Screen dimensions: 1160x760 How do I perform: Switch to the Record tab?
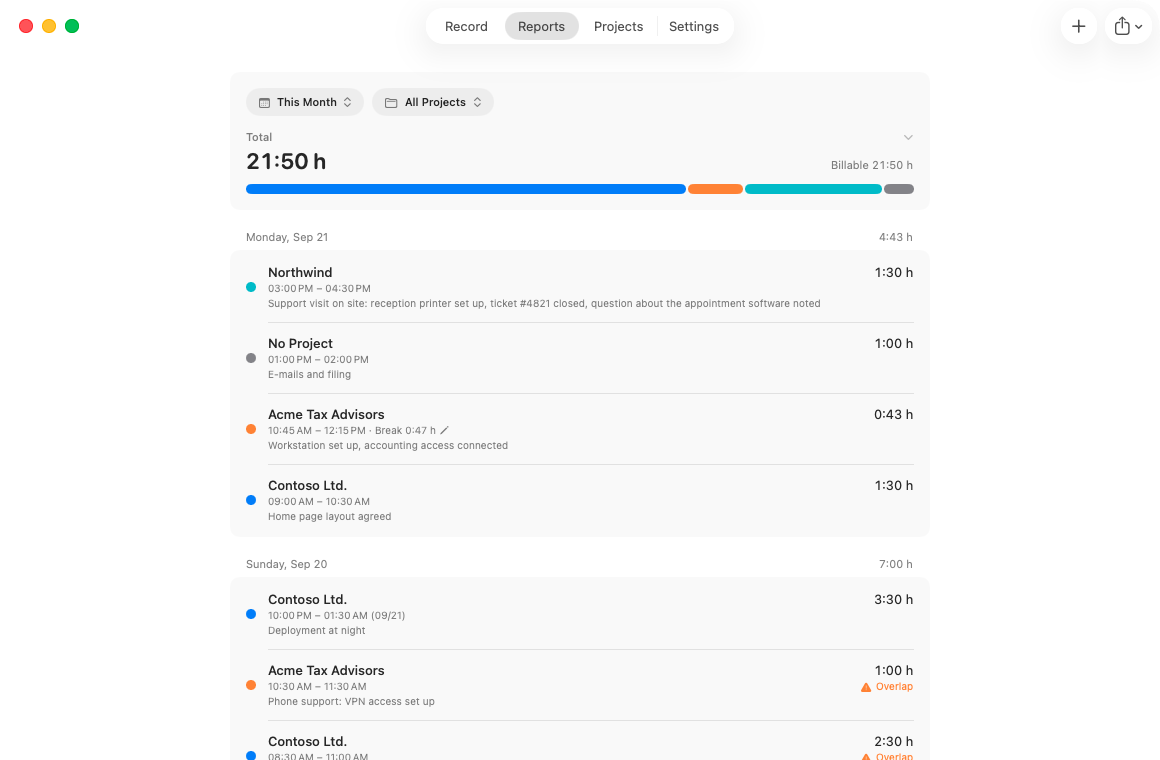pos(466,27)
